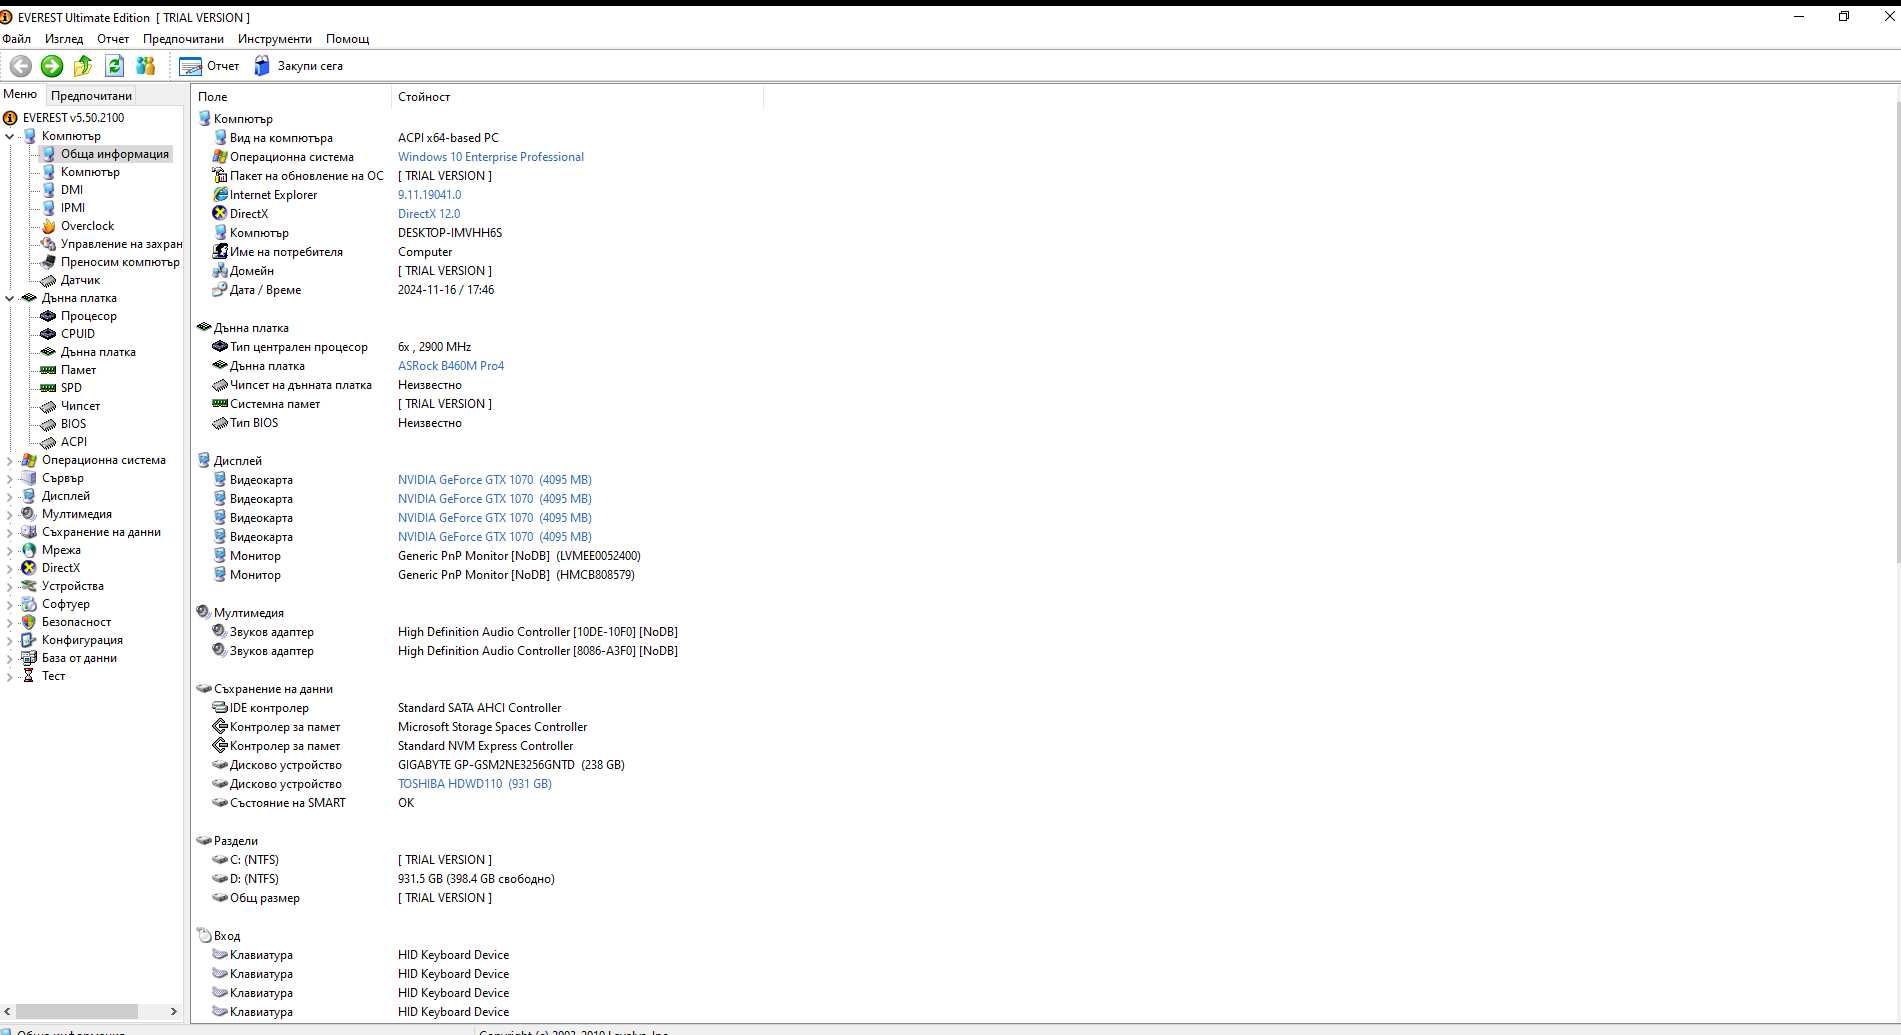
Task: Collapse the Дънна платка tree node
Action: coord(10,298)
